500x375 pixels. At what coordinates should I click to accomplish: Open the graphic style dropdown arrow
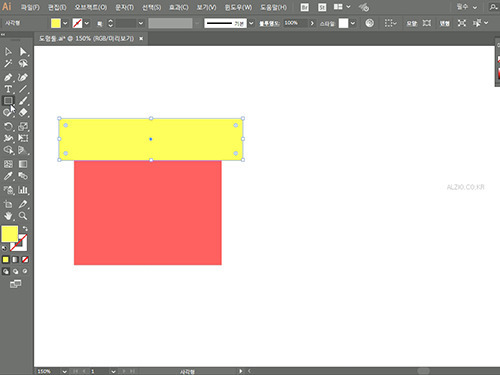tap(353, 23)
